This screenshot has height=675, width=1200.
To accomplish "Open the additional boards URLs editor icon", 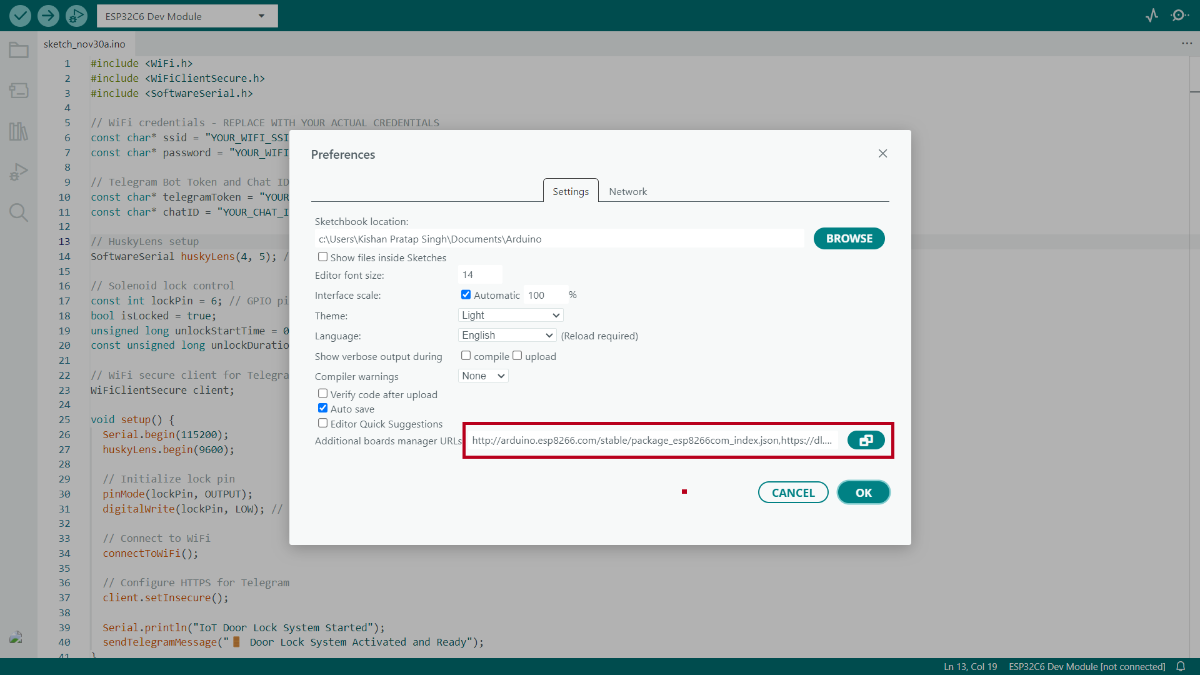I will point(865,440).
